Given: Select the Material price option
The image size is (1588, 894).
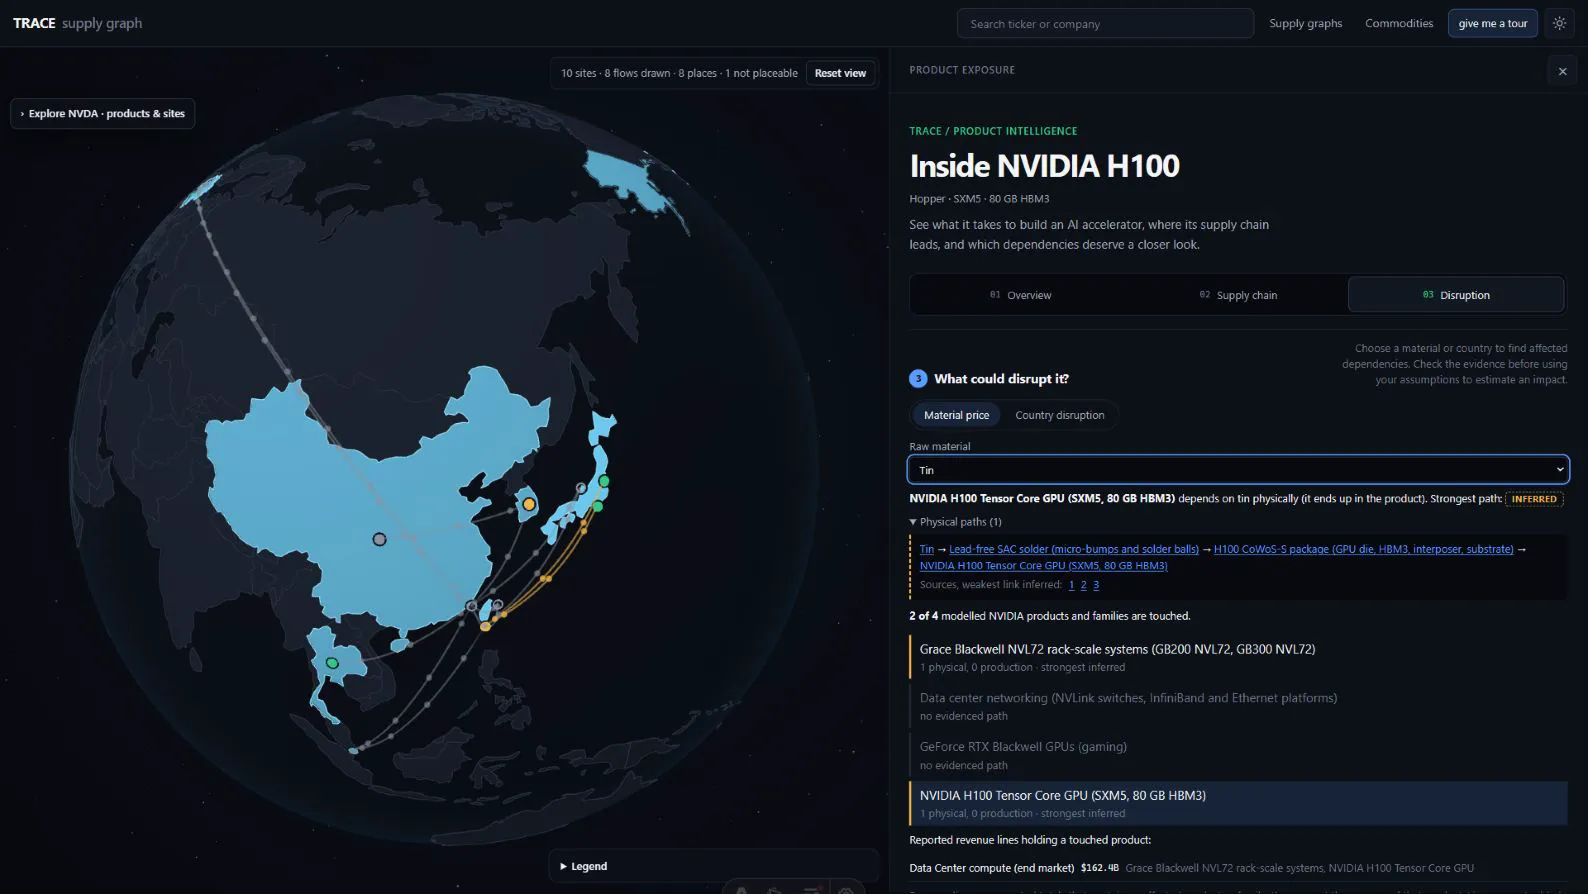Looking at the screenshot, I should (x=956, y=415).
